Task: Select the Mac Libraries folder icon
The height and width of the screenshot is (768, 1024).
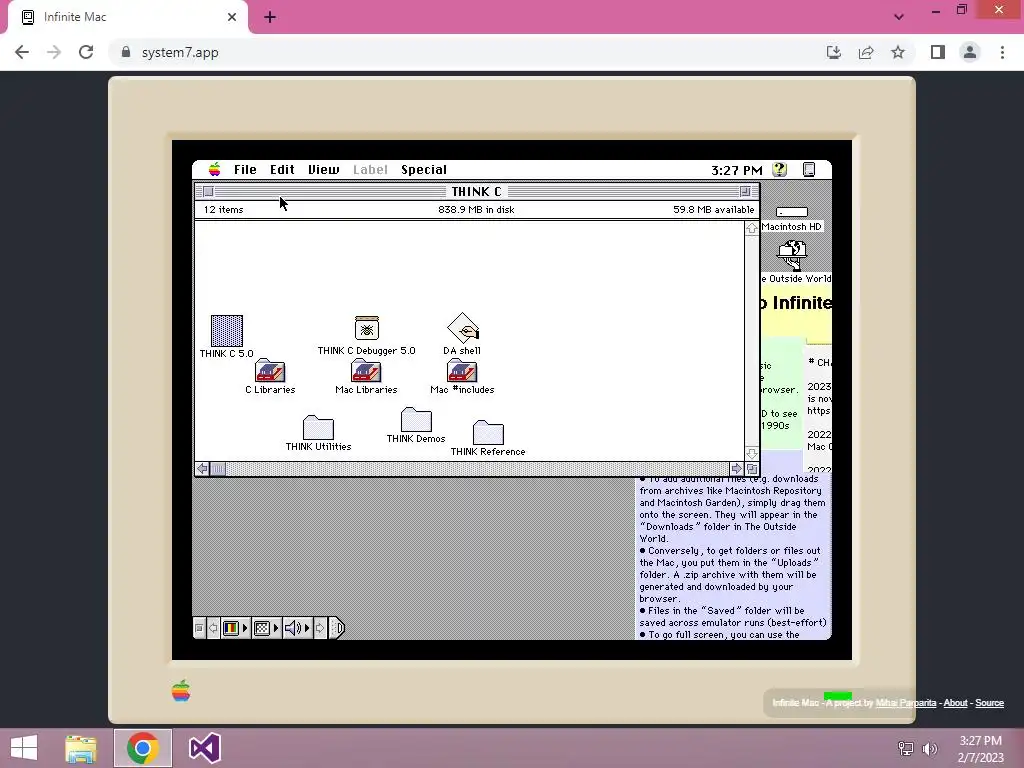Action: (366, 370)
